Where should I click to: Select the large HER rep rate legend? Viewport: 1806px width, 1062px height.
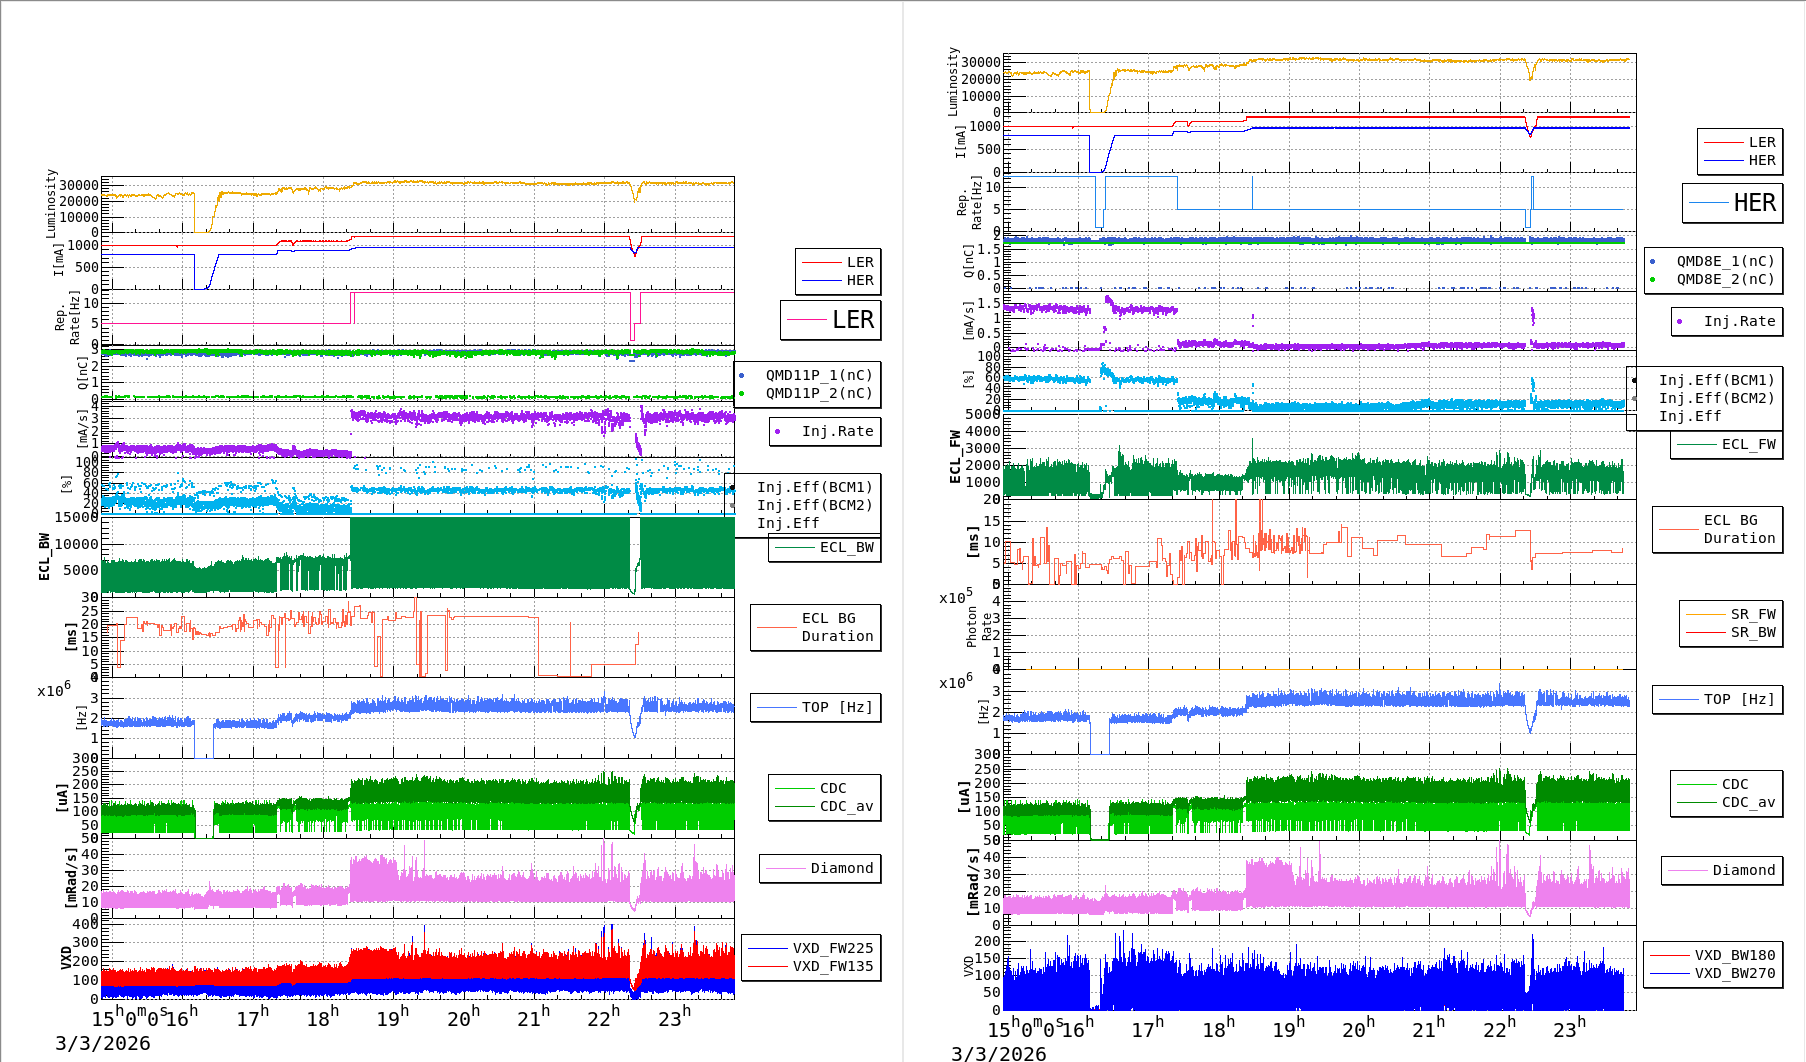click(x=1732, y=203)
